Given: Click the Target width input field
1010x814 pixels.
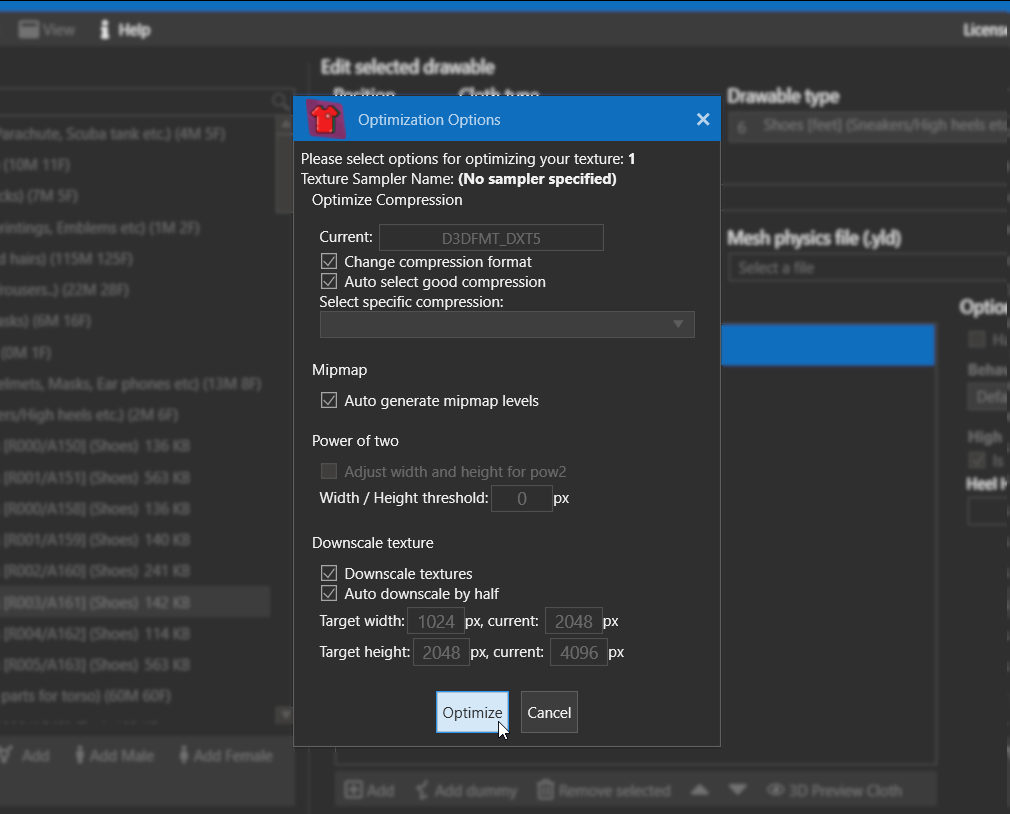Looking at the screenshot, I should (x=435, y=622).
